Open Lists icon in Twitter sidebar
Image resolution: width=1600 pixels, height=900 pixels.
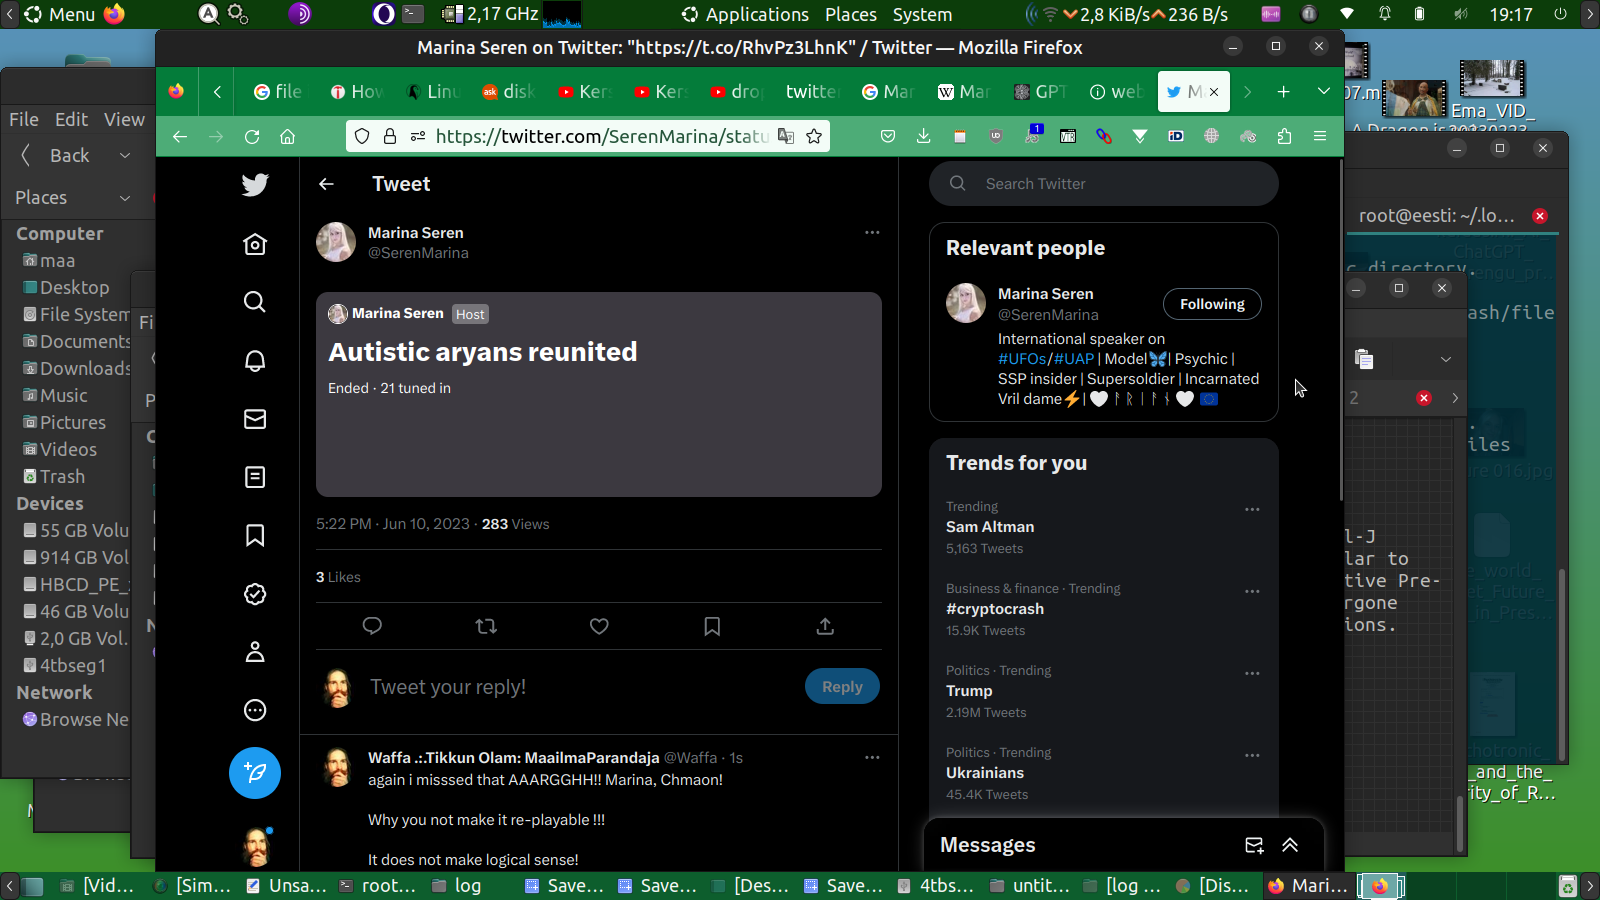coord(255,477)
